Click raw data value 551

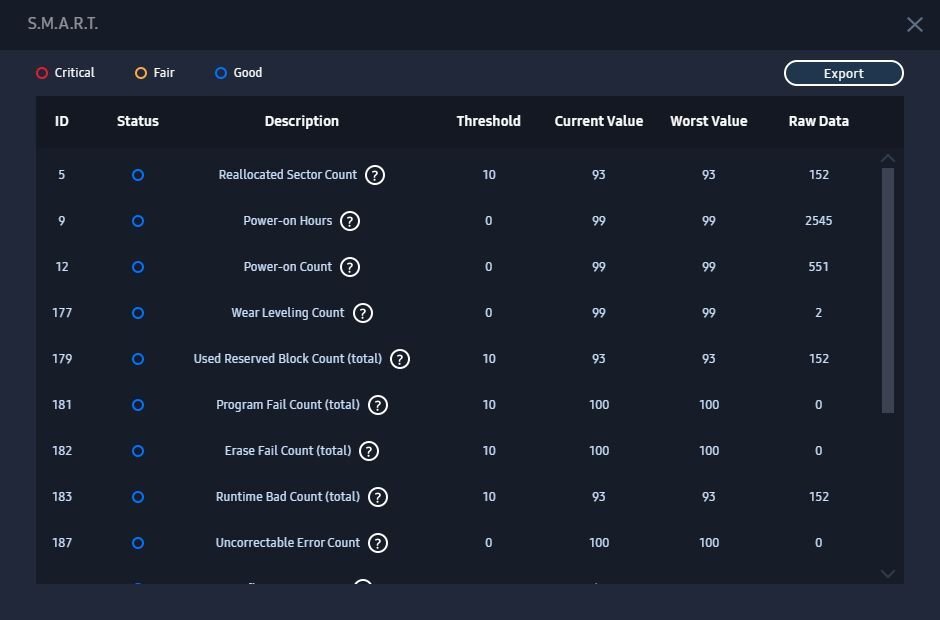(x=819, y=266)
